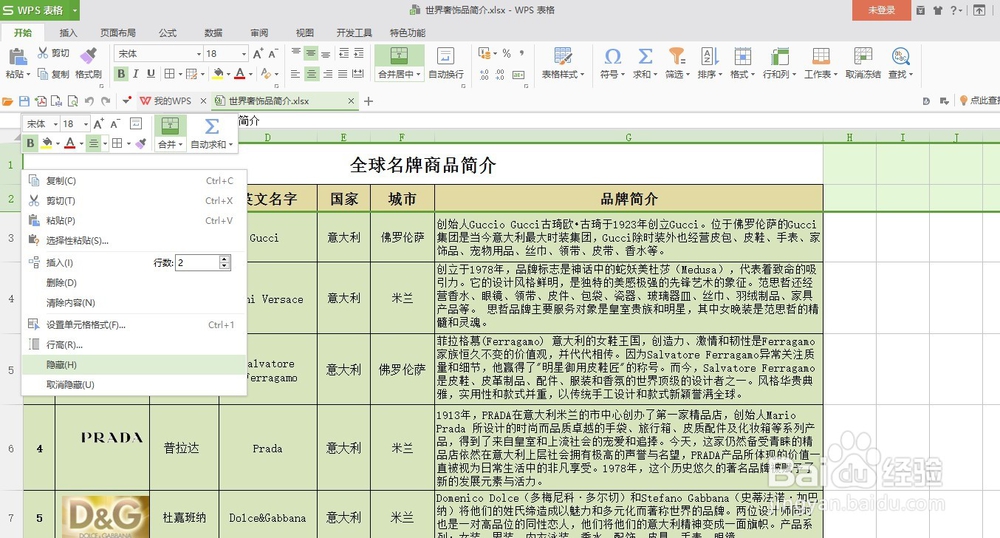1000x538 pixels.
Task: Click the Unfreeze Panes (取消冻结) icon
Action: (863, 57)
